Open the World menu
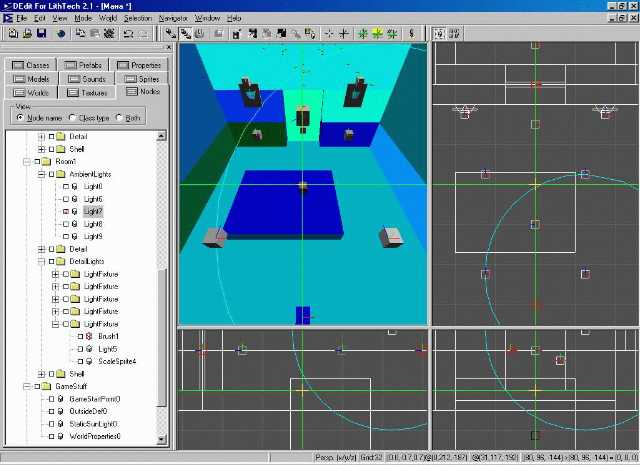 [108, 18]
